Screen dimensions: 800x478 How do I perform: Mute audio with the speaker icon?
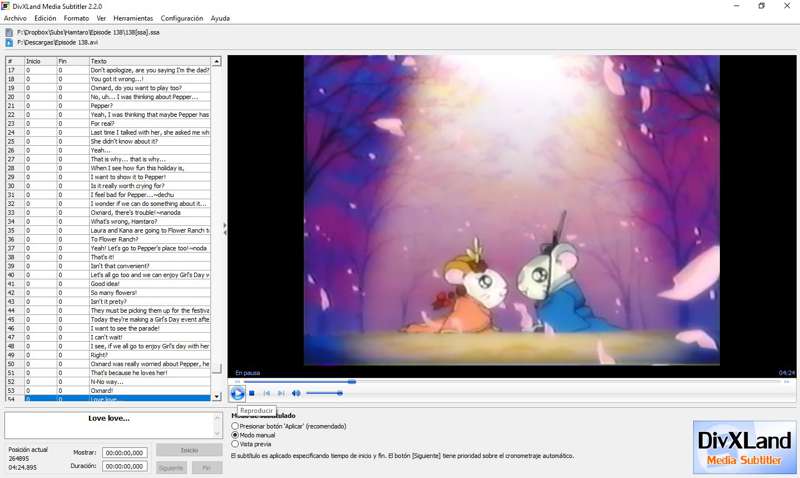tap(296, 393)
